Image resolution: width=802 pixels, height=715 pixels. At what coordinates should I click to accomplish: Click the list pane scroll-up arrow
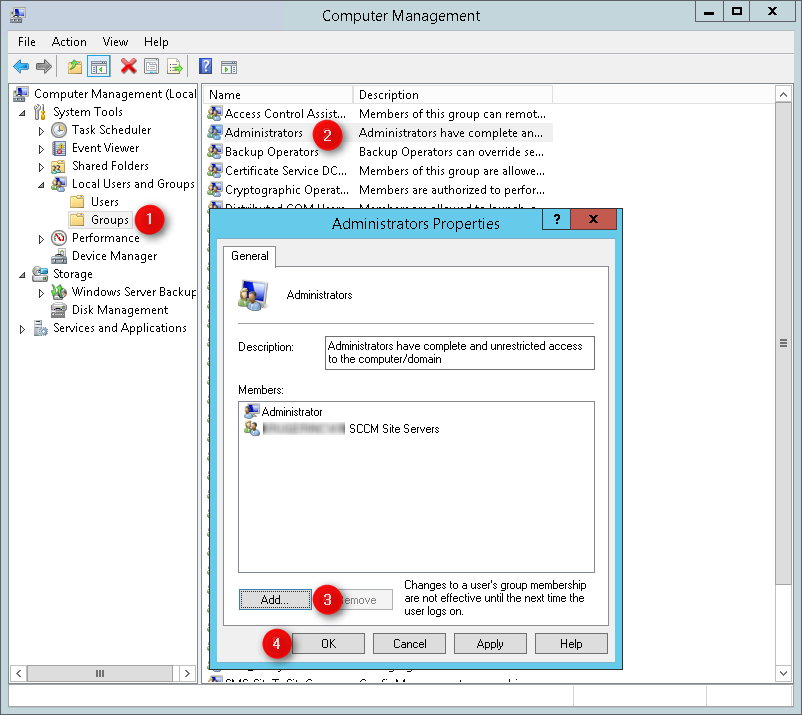pos(783,95)
